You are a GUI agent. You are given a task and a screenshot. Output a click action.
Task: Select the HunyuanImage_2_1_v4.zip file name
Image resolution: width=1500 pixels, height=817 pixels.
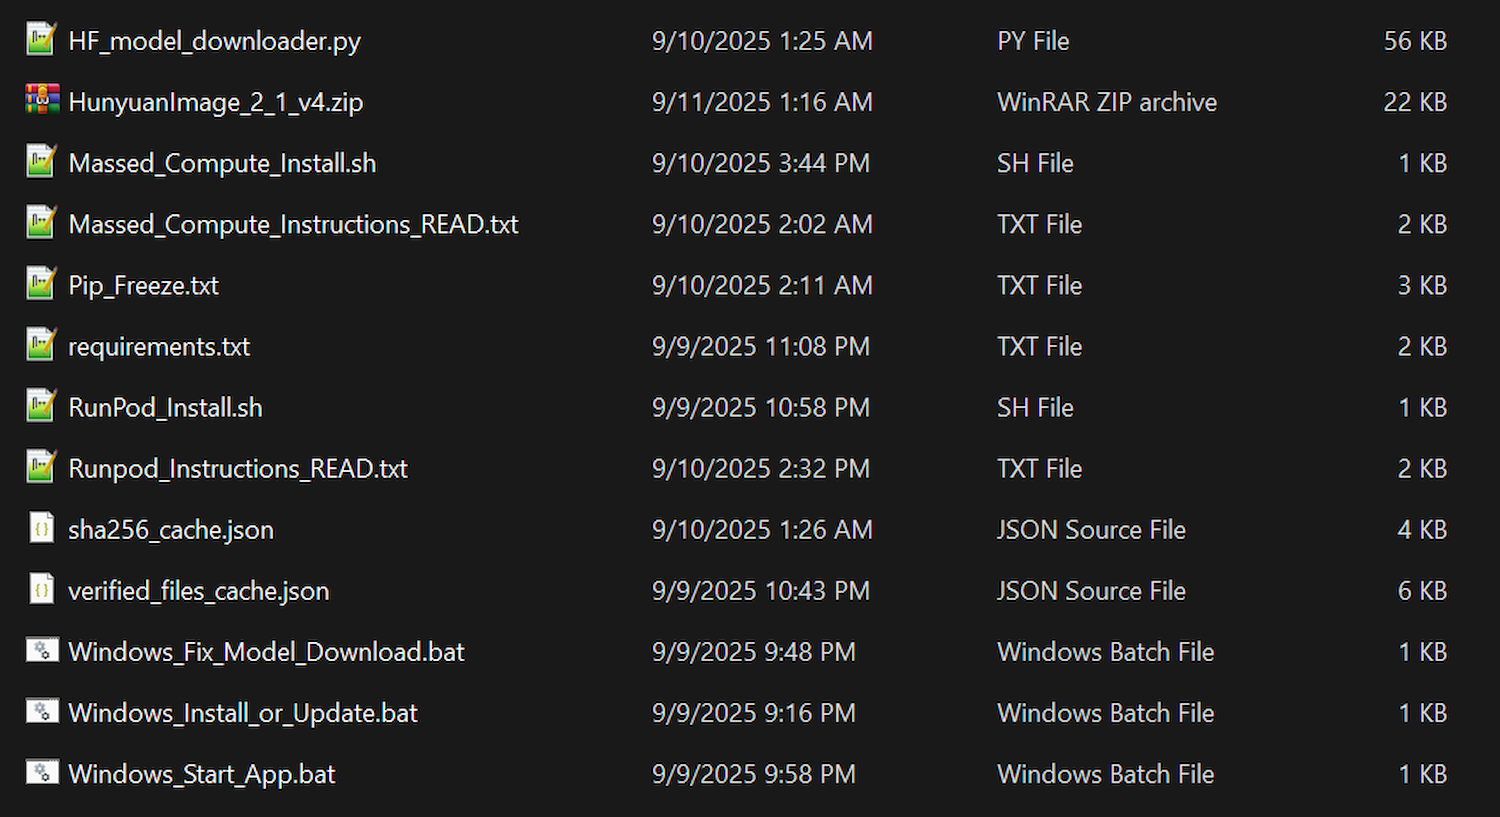click(x=216, y=102)
